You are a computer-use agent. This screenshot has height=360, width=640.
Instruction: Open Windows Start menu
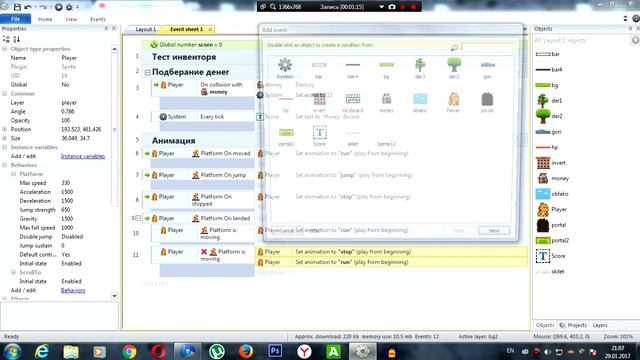[x=12, y=351]
